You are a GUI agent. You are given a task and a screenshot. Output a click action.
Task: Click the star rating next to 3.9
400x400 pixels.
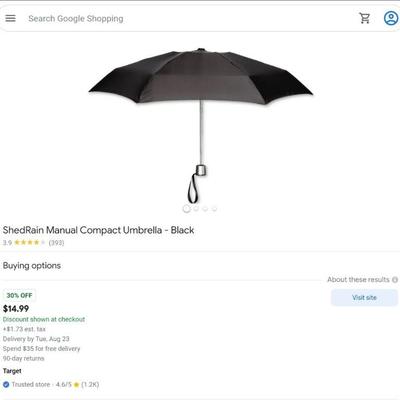[29, 242]
